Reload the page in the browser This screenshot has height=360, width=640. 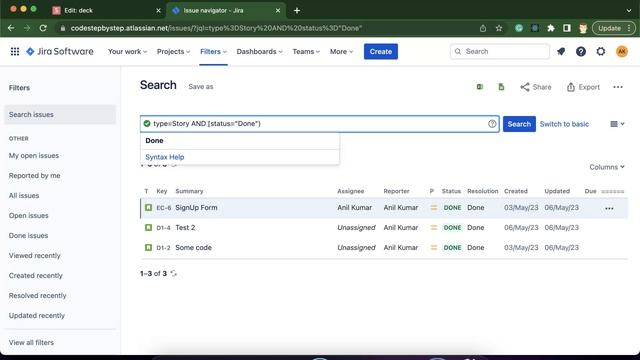43,28
